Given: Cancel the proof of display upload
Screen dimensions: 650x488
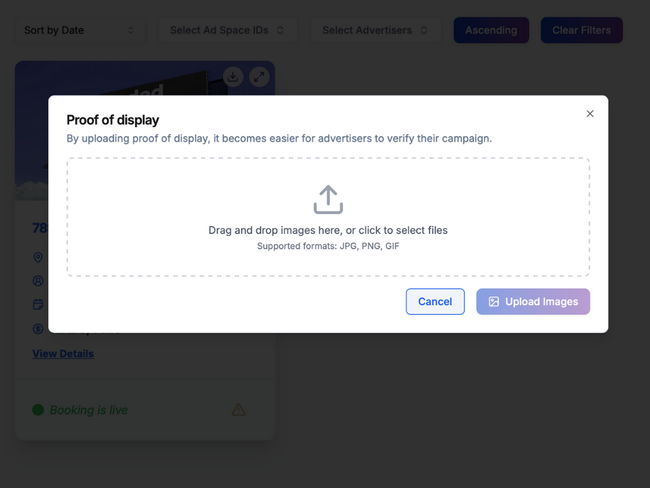Looking at the screenshot, I should pos(435,302).
